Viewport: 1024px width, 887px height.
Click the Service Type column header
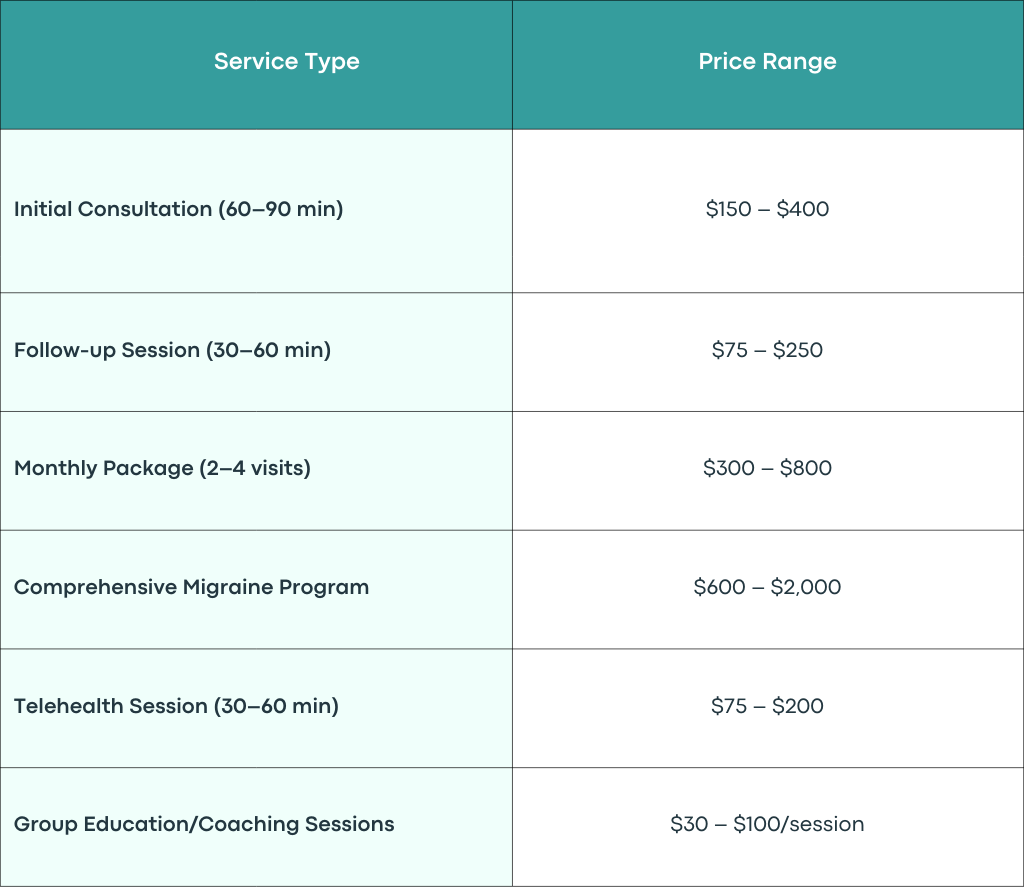click(256, 65)
